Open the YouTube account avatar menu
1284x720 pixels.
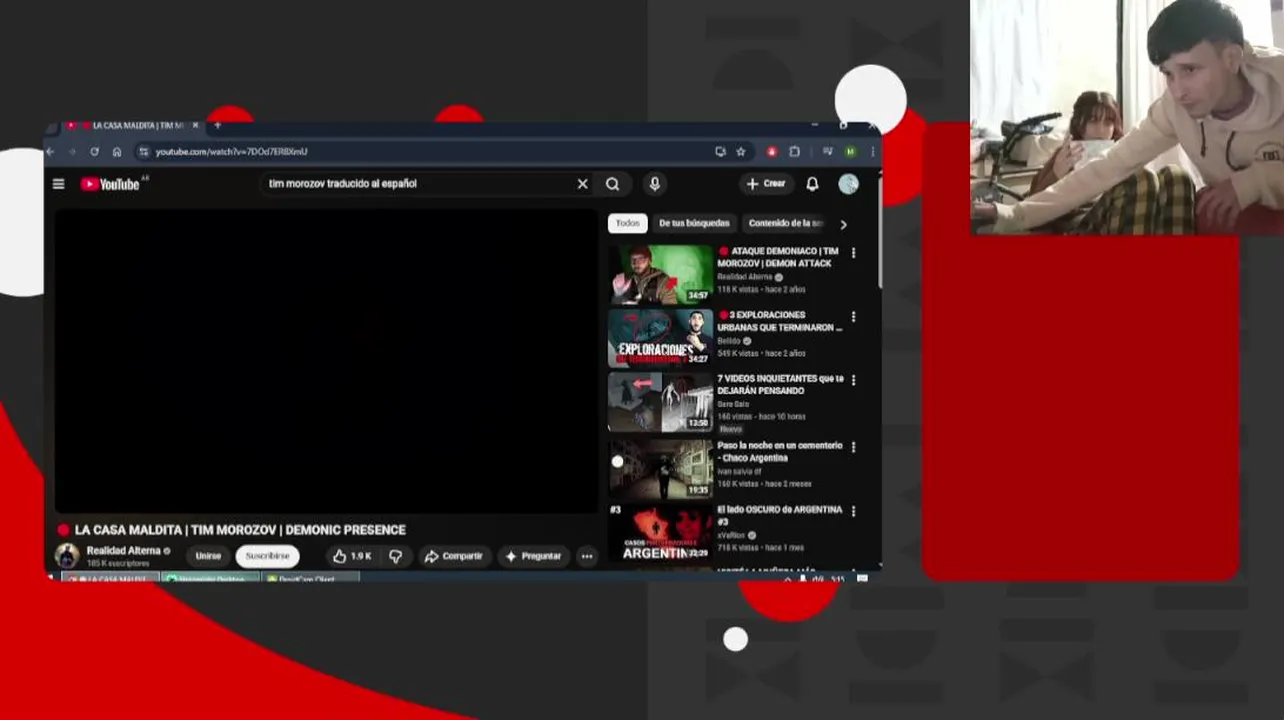[x=848, y=184]
